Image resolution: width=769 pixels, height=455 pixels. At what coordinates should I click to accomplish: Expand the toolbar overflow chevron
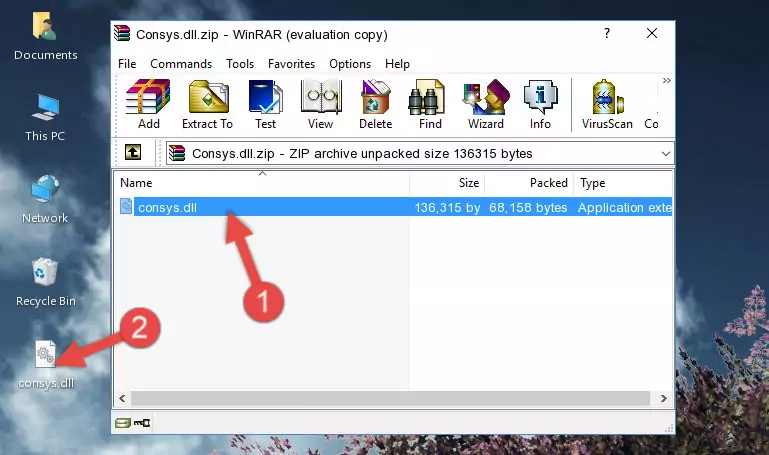click(666, 81)
